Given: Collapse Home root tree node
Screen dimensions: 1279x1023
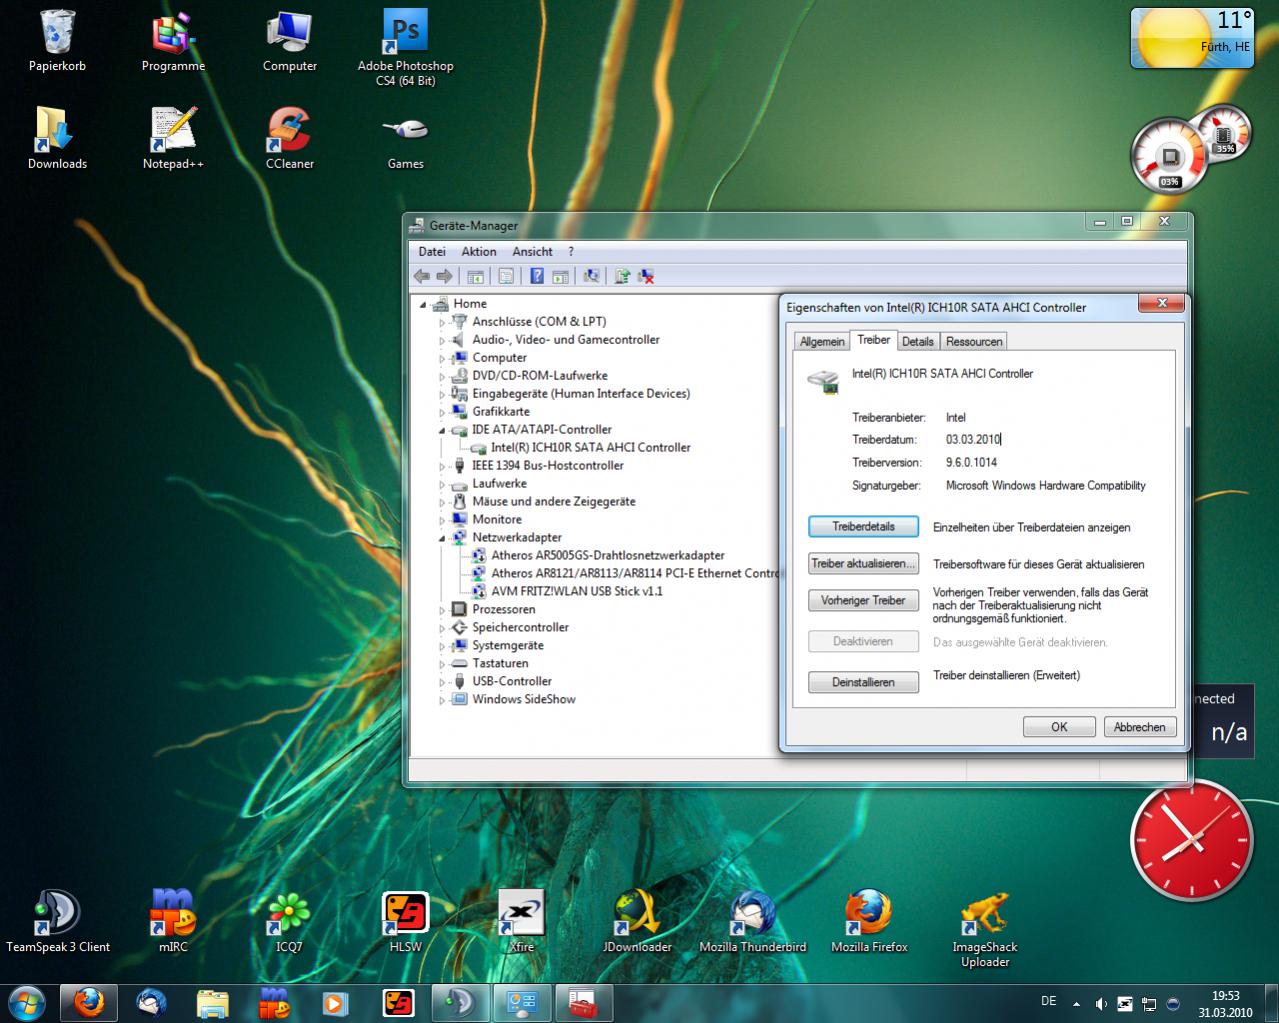Looking at the screenshot, I should pos(423,304).
